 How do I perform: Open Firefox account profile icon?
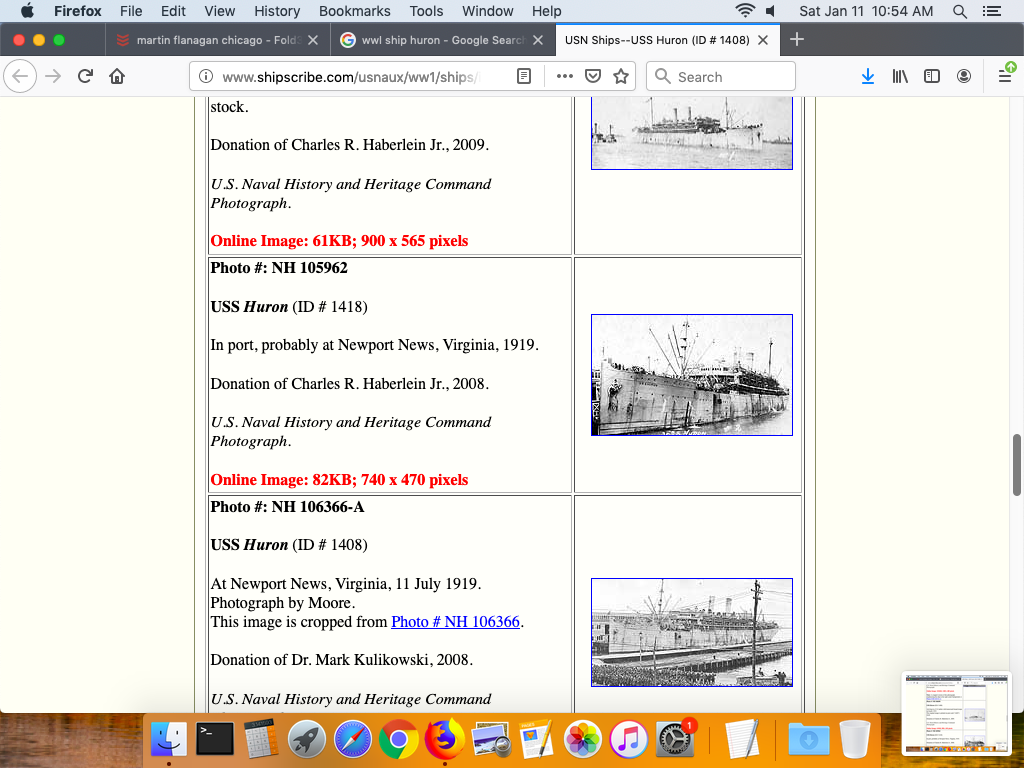tap(964, 77)
